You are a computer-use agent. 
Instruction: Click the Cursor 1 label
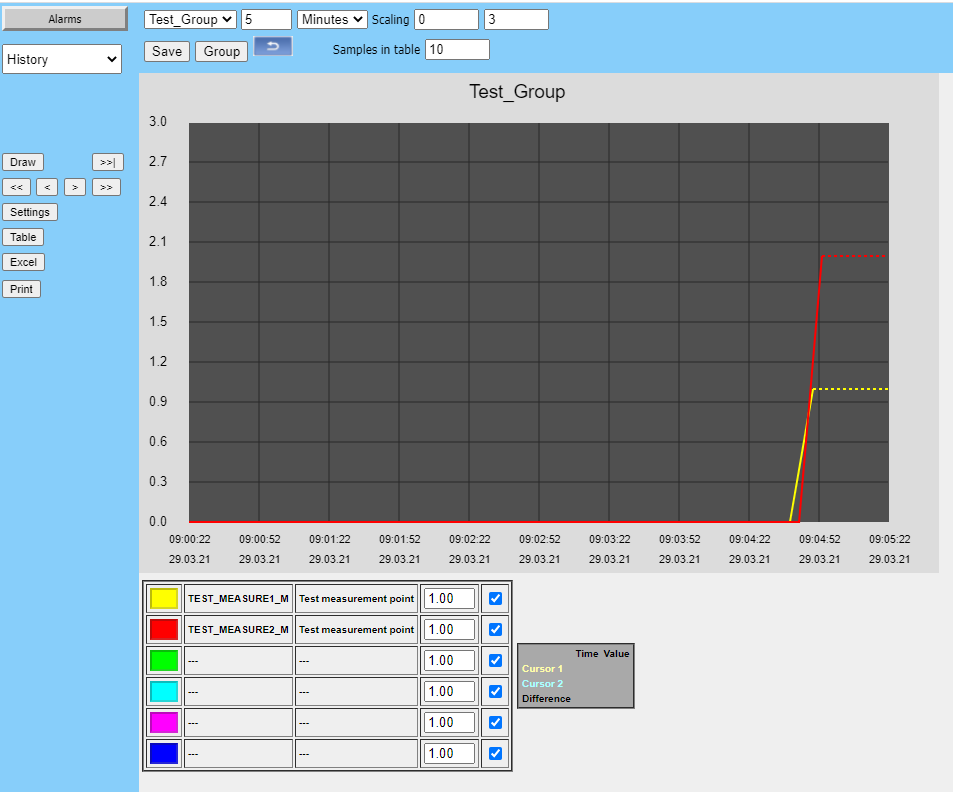(x=542, y=669)
